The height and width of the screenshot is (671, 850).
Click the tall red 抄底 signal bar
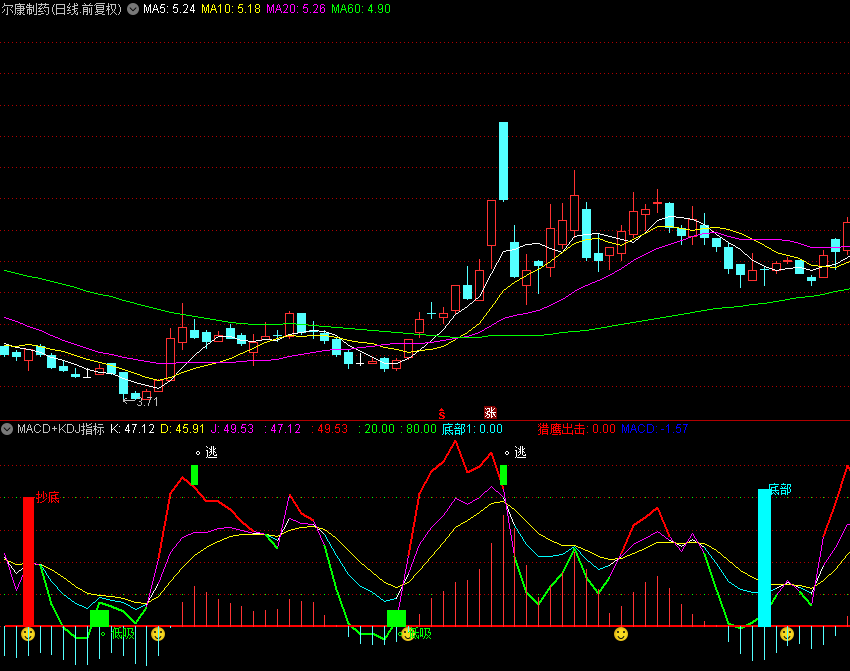(x=28, y=562)
